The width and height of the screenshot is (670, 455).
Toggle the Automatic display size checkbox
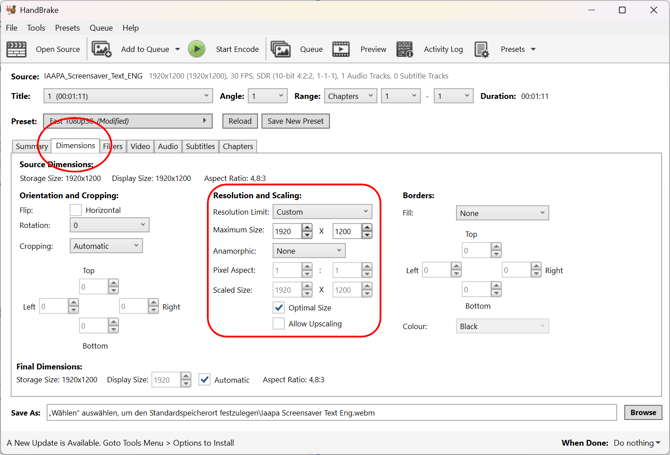pyautogui.click(x=205, y=379)
